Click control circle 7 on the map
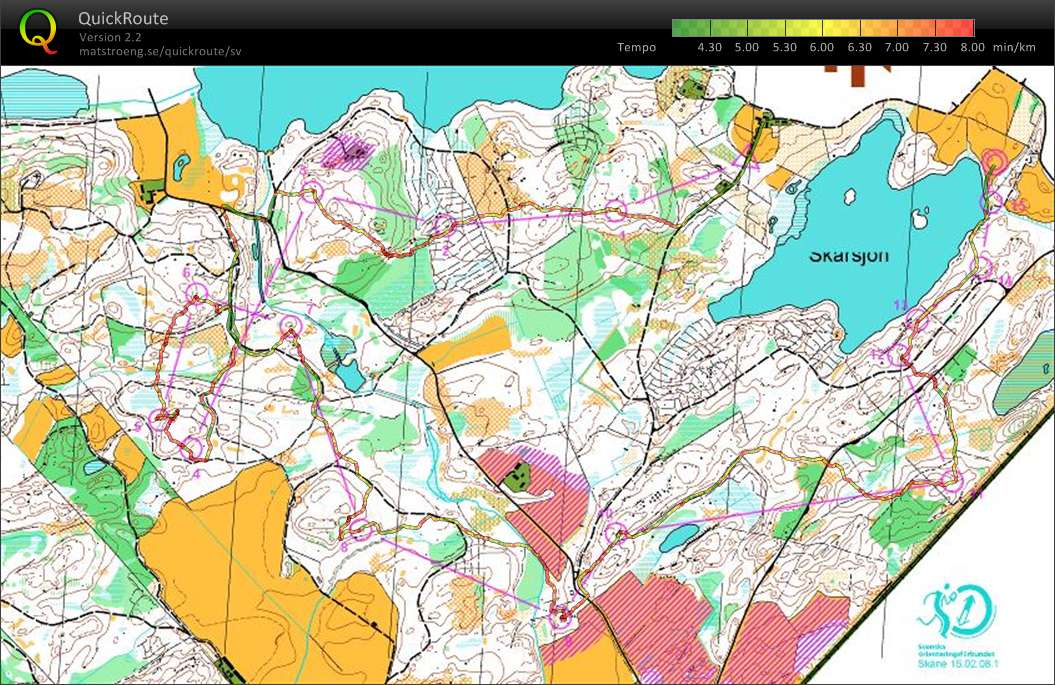This screenshot has width=1055, height=685. pyautogui.click(x=291, y=326)
